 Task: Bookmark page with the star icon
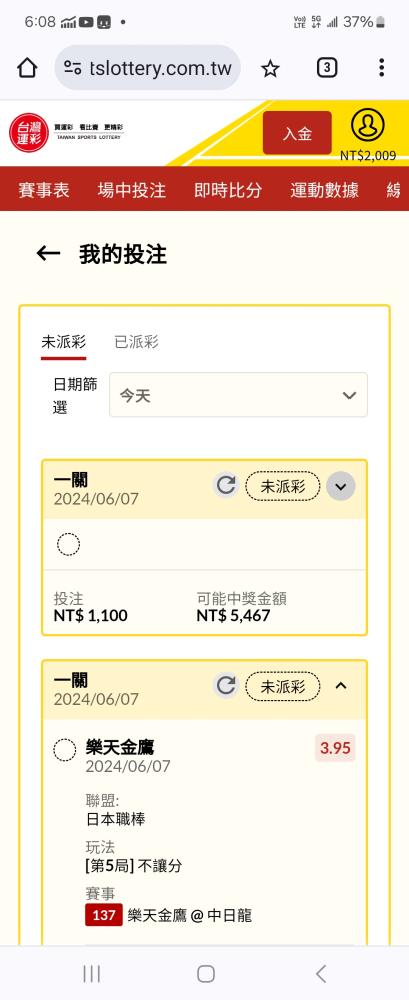point(271,68)
